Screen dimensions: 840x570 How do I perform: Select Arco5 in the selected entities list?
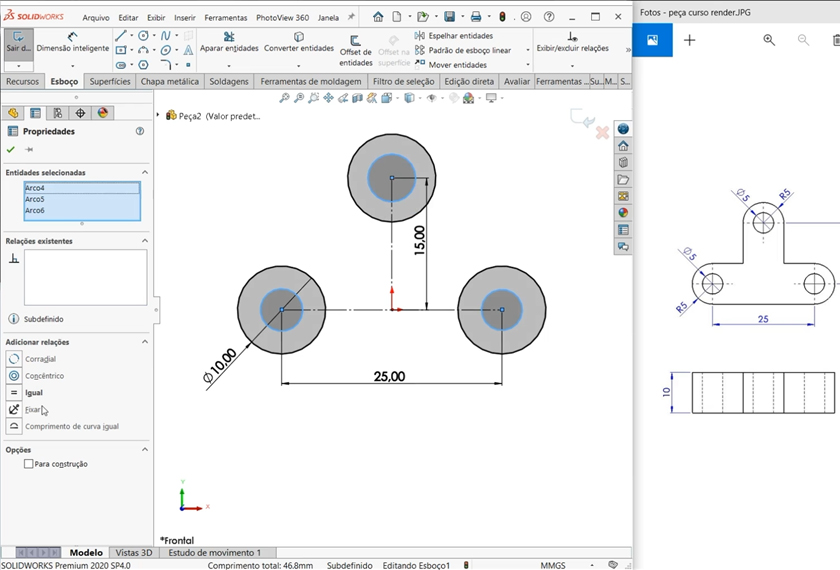coord(35,199)
